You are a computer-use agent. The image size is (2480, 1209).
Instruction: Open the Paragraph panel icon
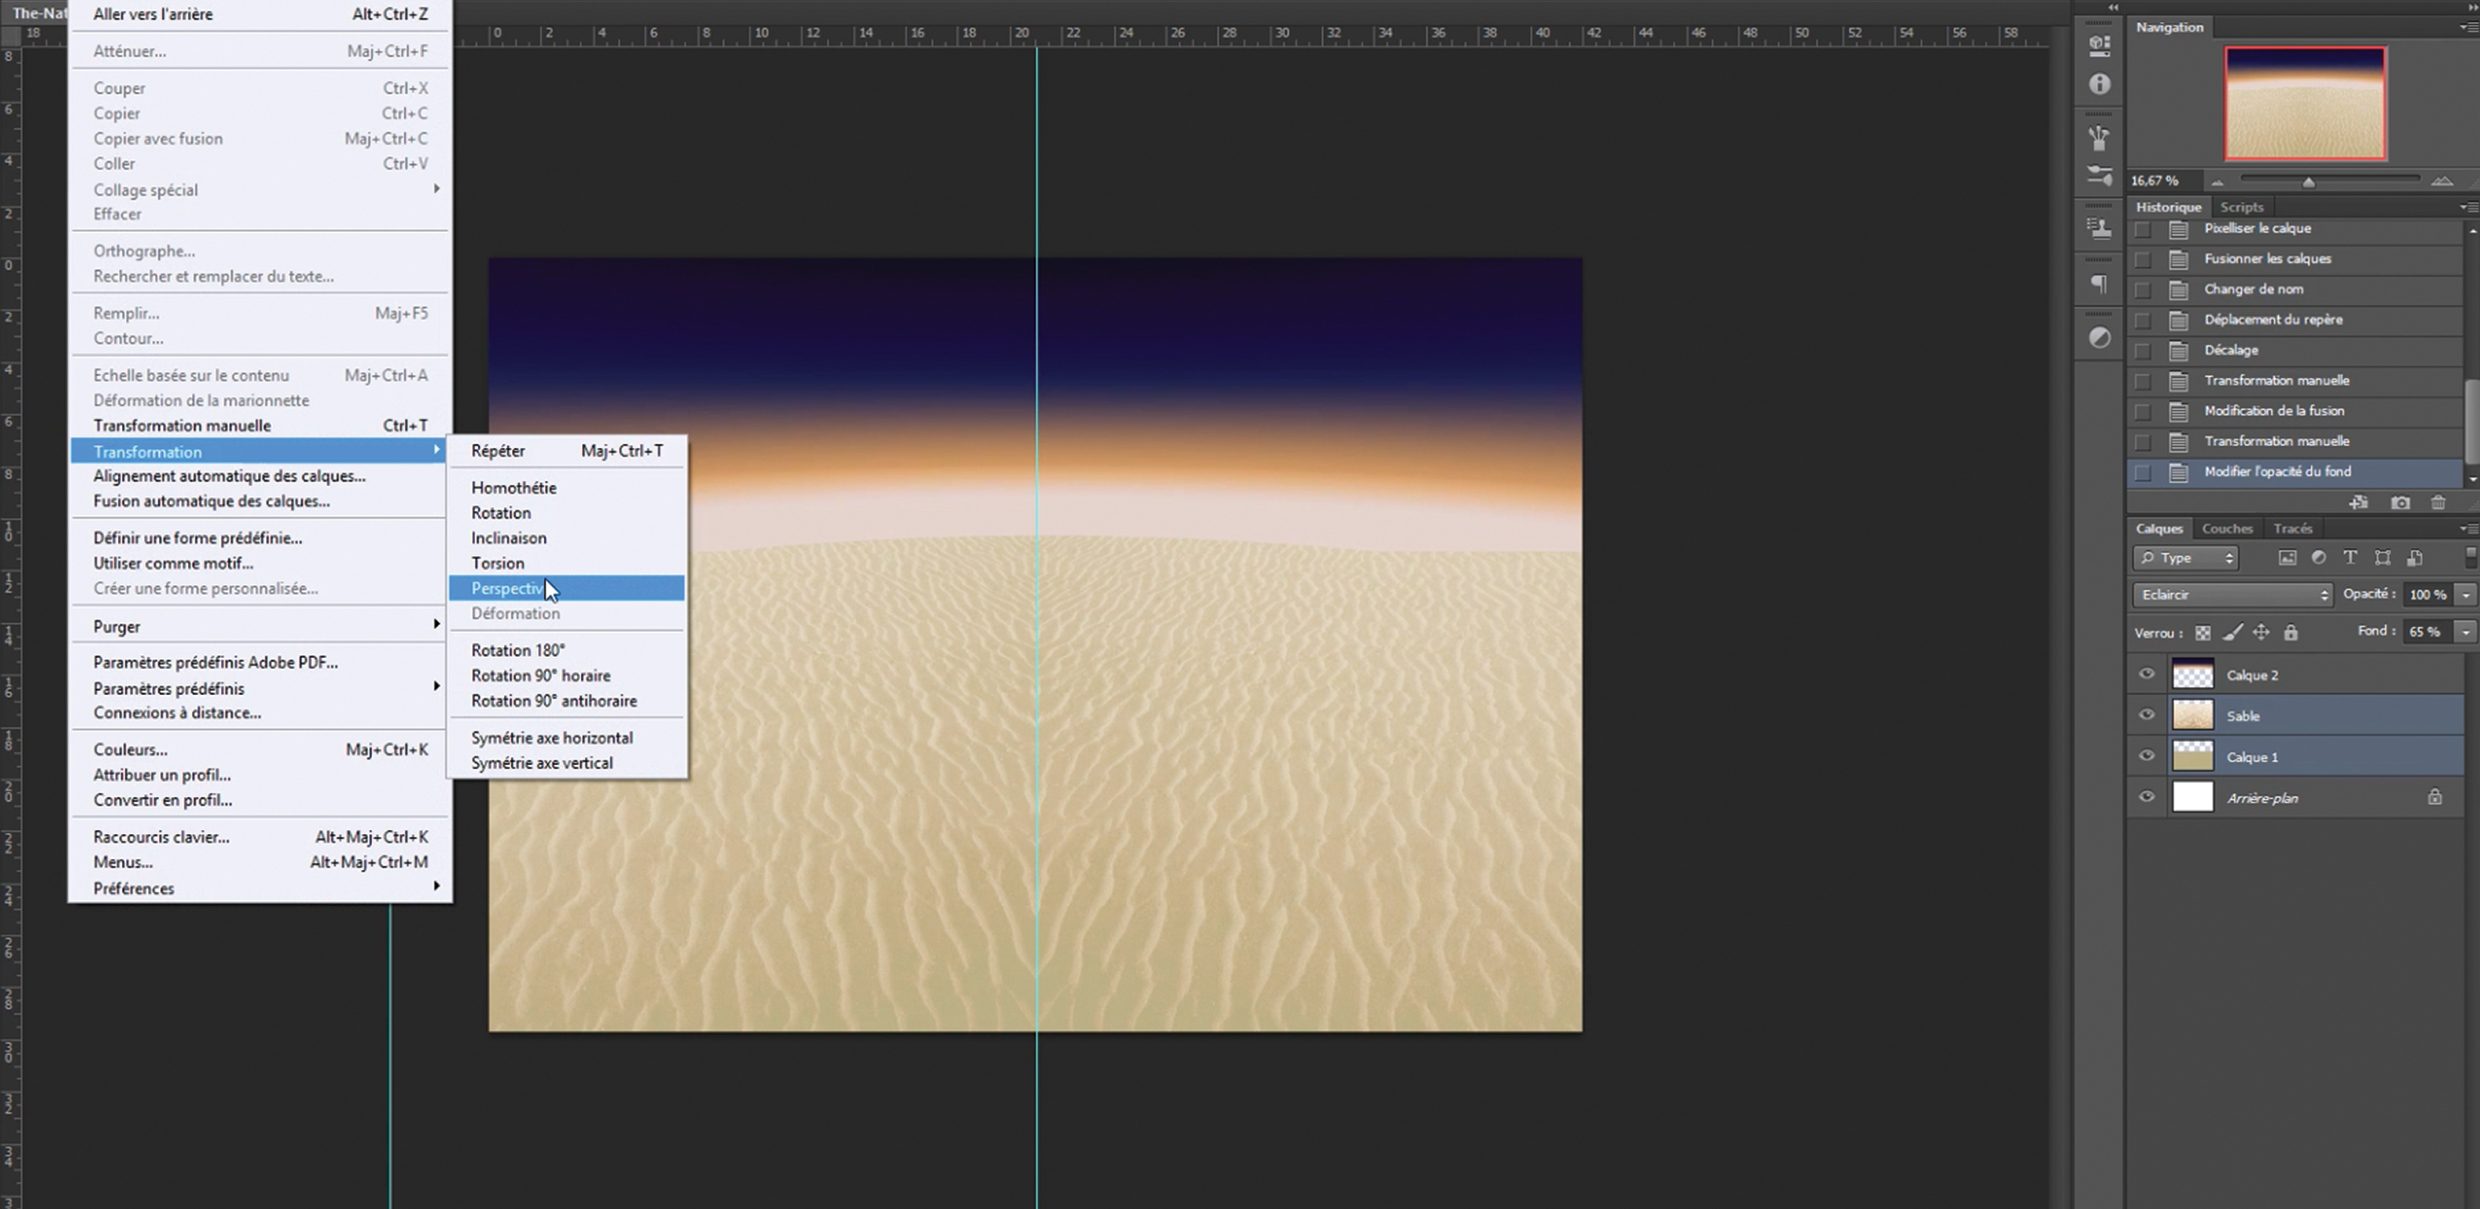tap(2100, 284)
